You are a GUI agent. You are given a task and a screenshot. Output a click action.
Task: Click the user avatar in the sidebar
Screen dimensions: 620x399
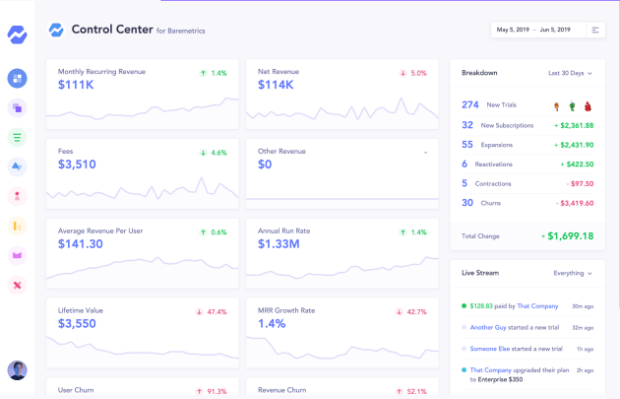coord(17,371)
